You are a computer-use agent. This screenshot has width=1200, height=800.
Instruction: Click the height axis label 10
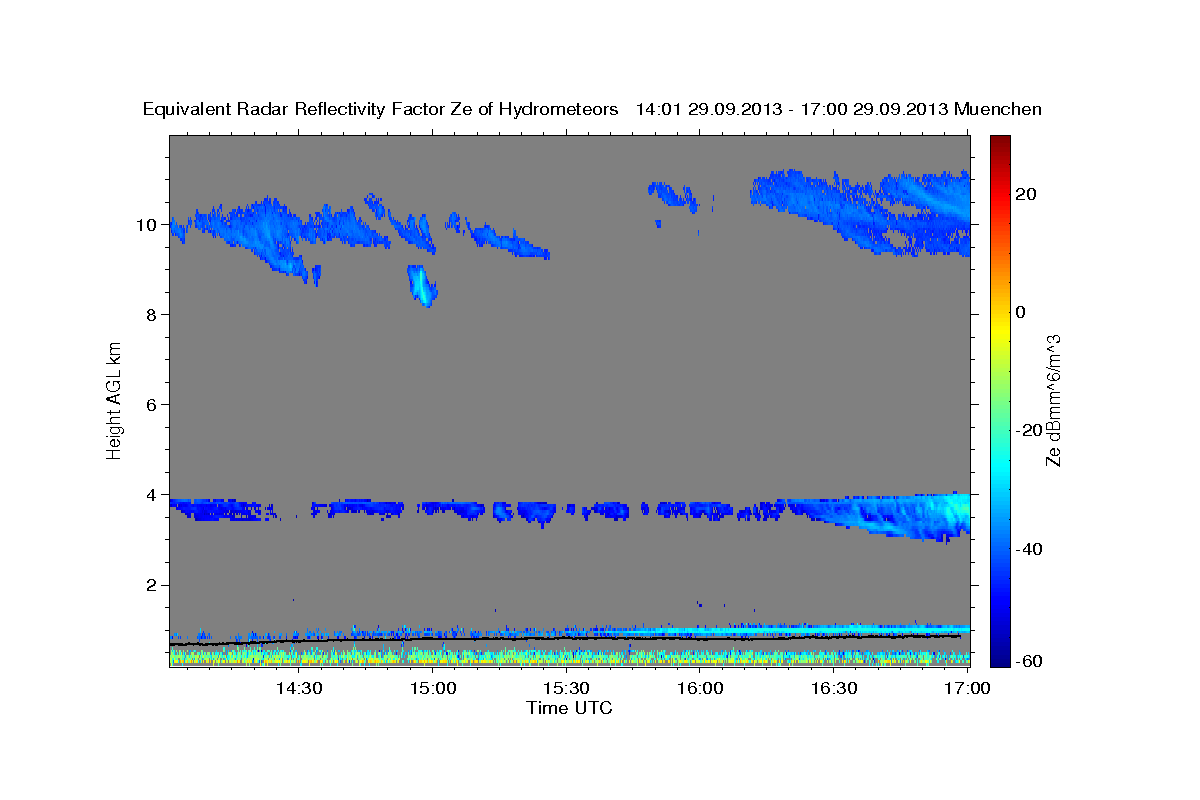tap(146, 225)
